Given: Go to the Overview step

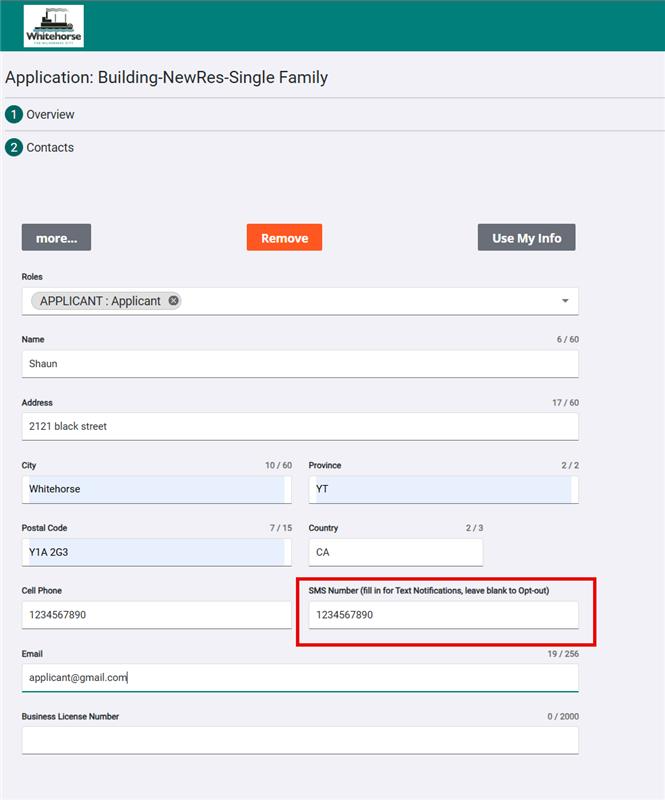Looking at the screenshot, I should [x=50, y=115].
